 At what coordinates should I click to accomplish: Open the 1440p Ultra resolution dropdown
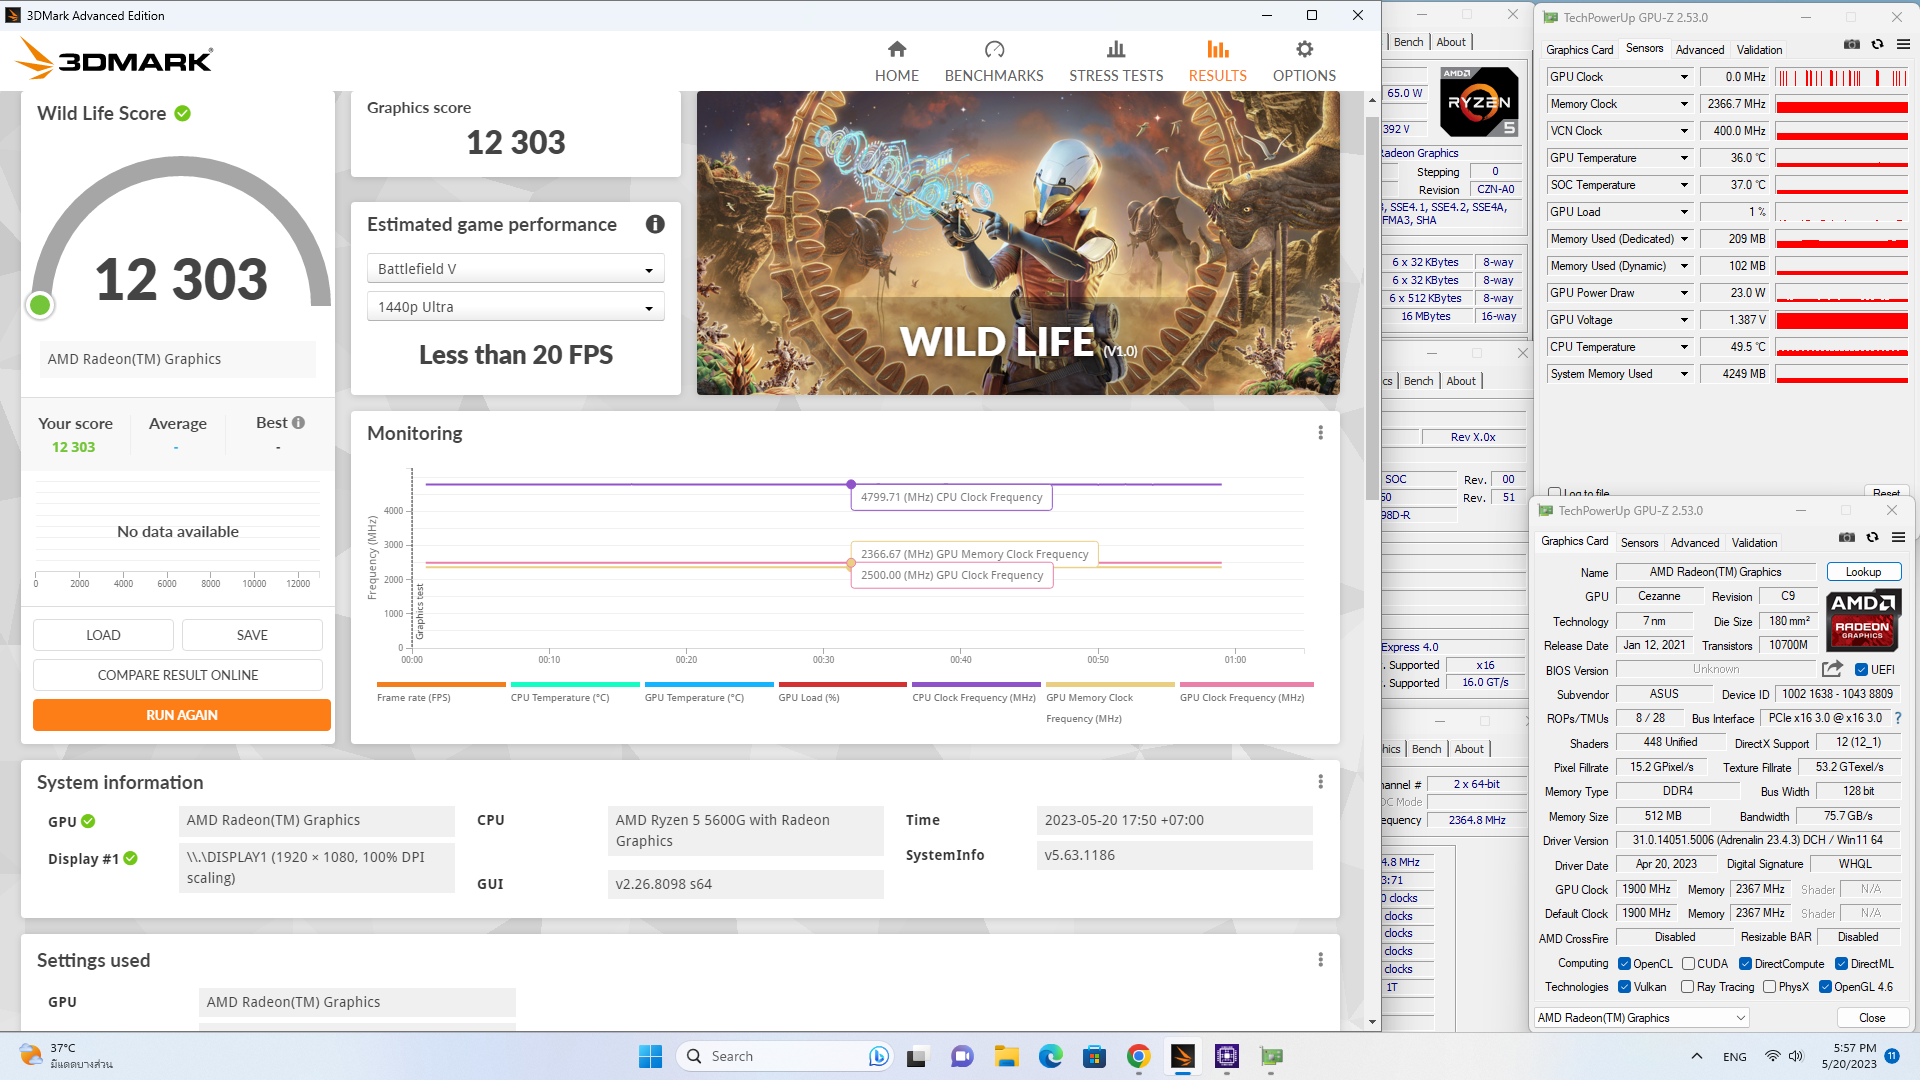click(515, 307)
